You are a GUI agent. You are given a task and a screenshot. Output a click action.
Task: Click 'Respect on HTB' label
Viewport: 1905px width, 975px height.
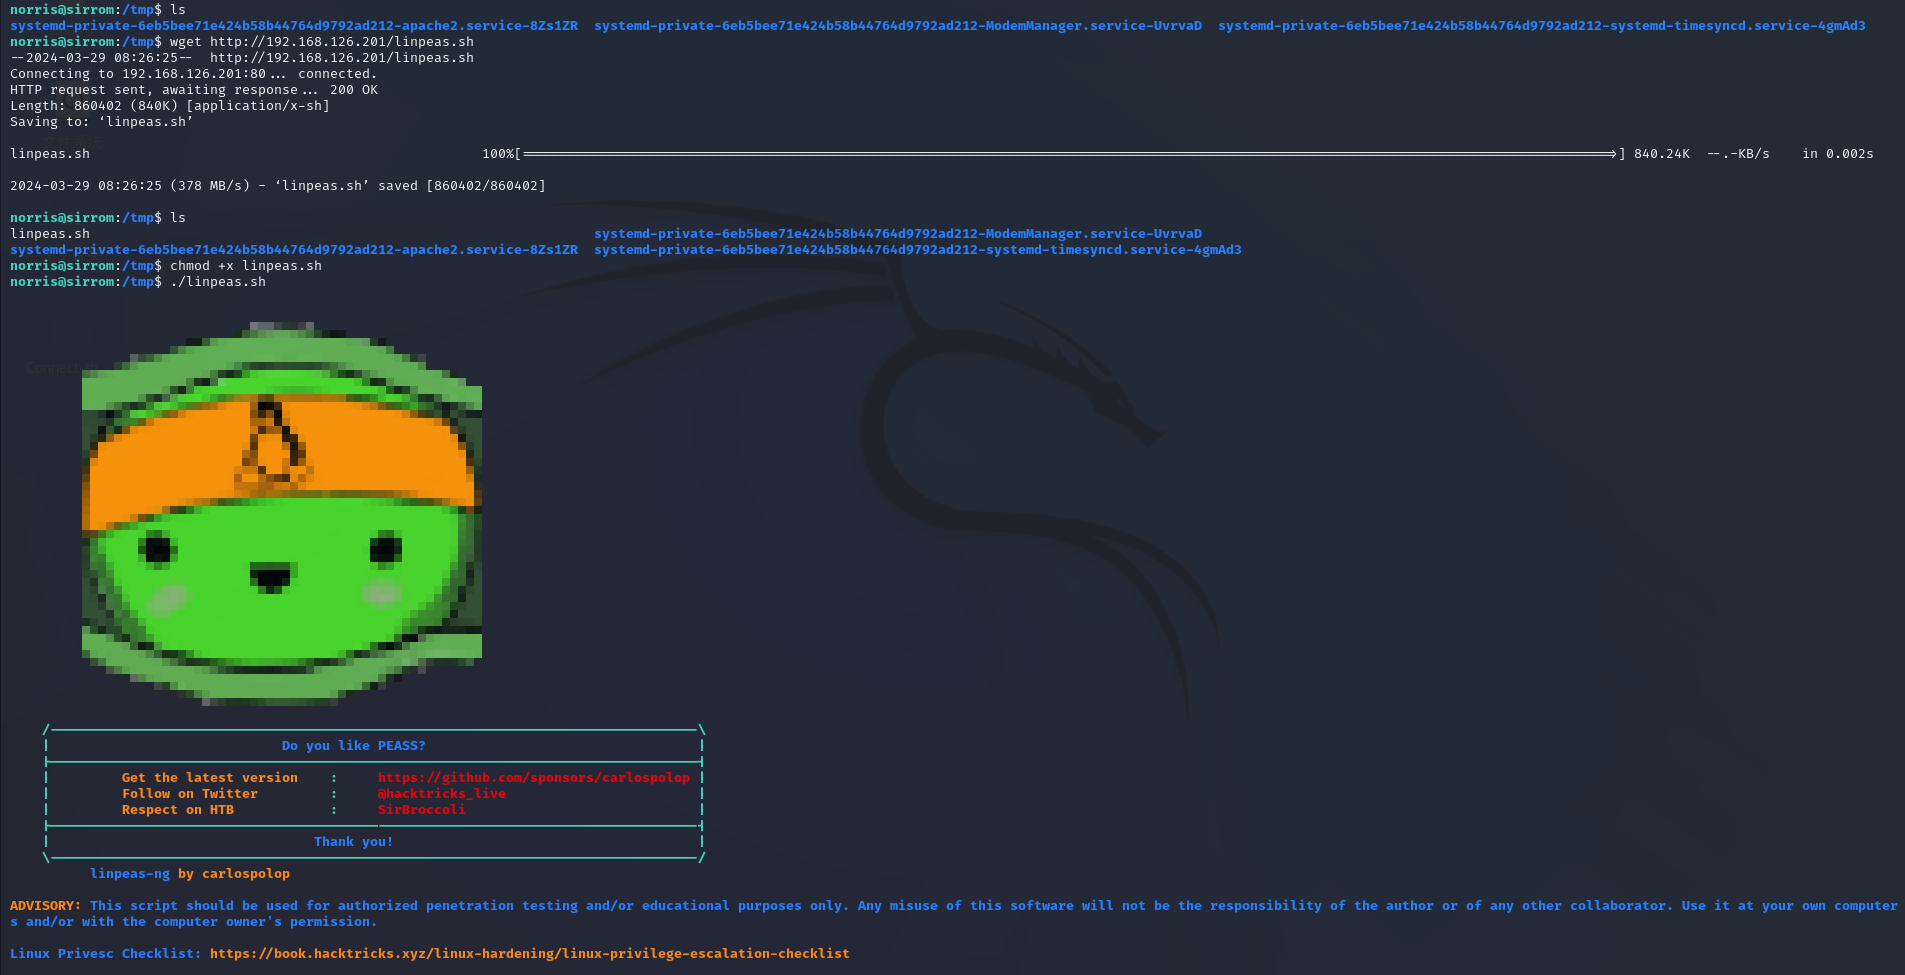pyautogui.click(x=178, y=810)
